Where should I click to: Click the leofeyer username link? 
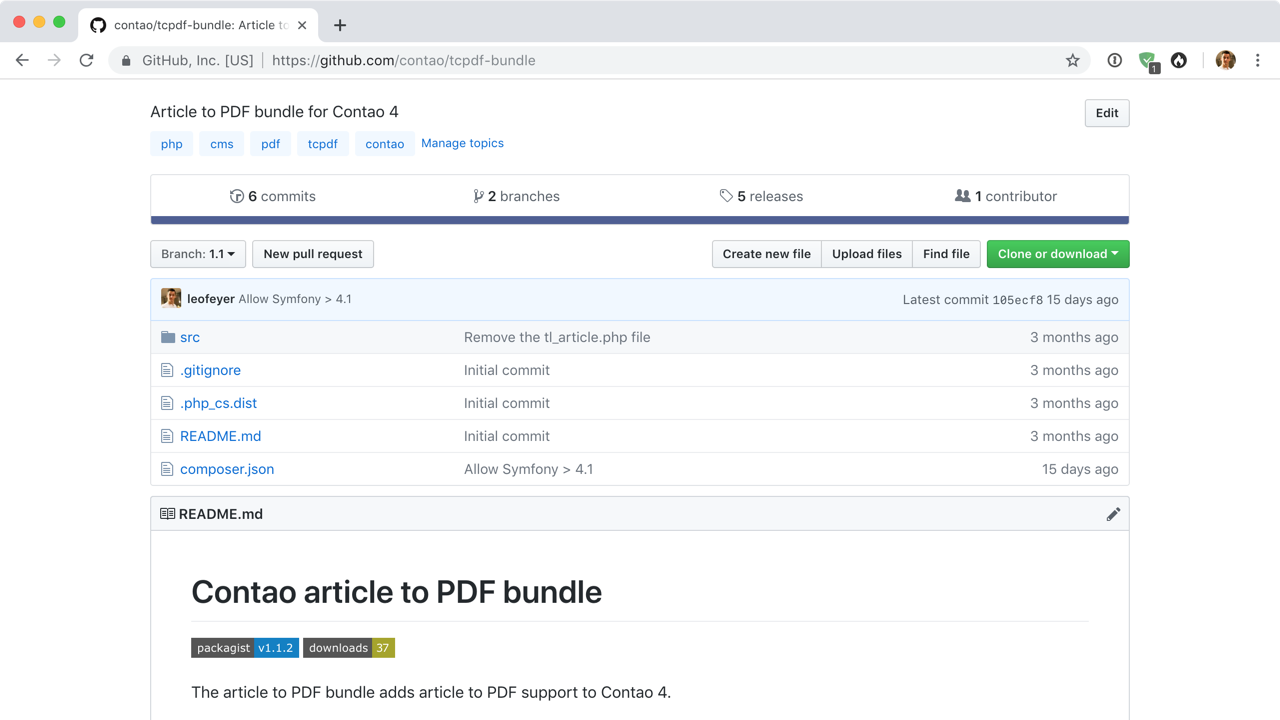tap(211, 299)
